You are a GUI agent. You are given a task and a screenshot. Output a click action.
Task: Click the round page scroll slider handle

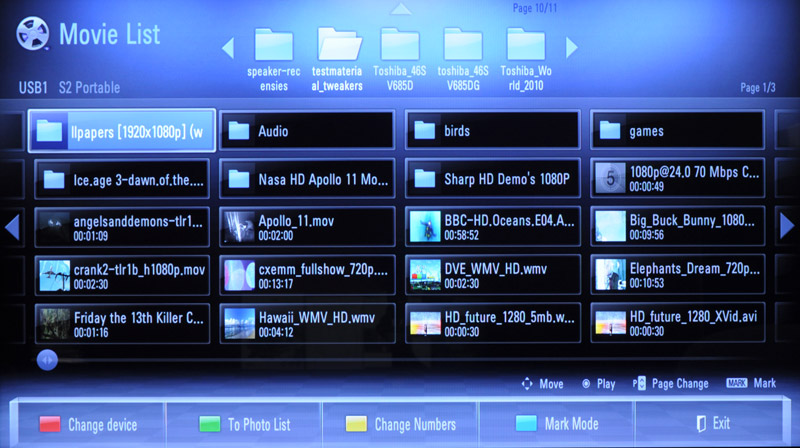[x=47, y=360]
